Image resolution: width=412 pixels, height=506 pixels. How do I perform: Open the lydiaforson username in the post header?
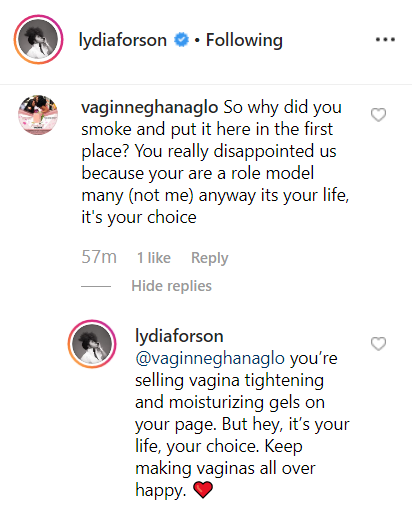(123, 40)
